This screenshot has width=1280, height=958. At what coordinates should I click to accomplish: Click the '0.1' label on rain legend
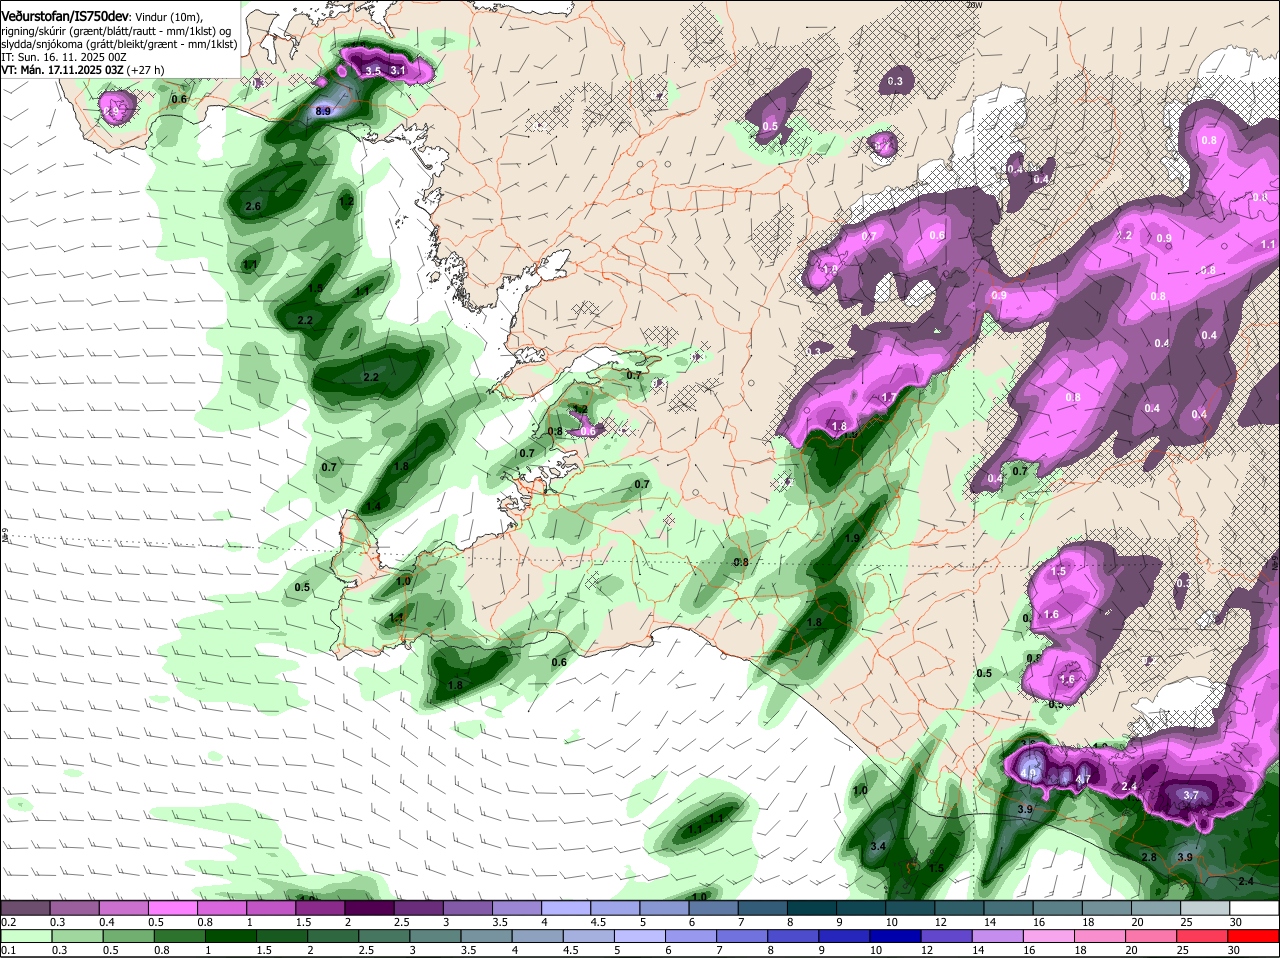(x=8, y=950)
